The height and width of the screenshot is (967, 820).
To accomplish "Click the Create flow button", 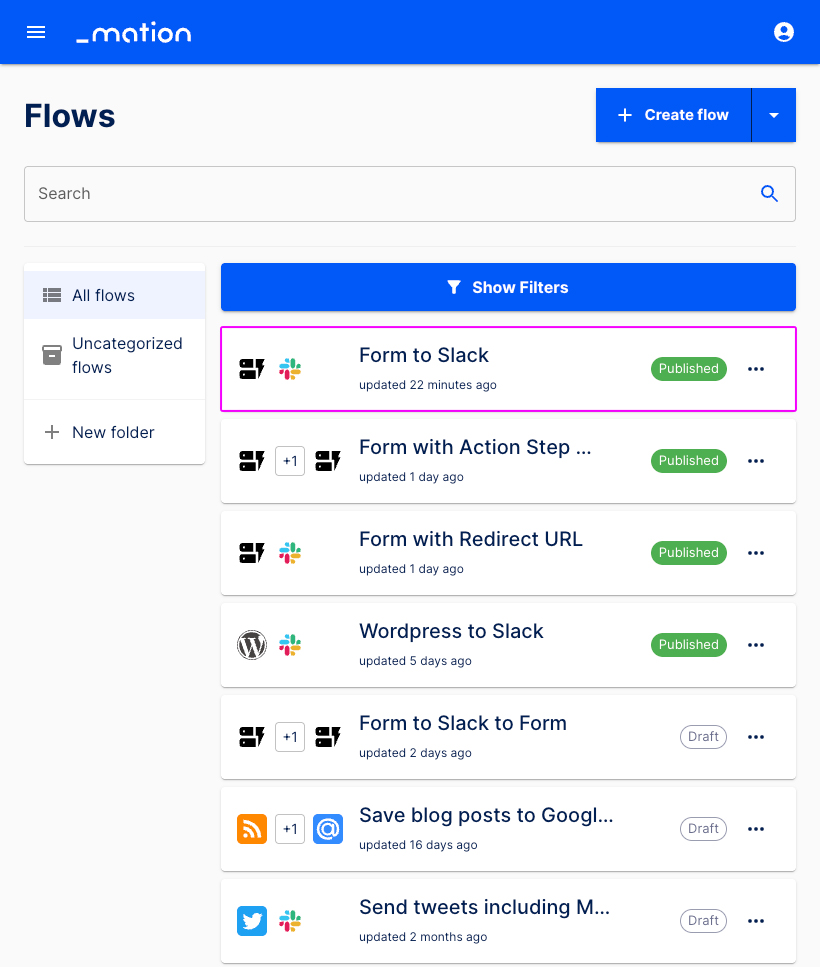I will [673, 115].
